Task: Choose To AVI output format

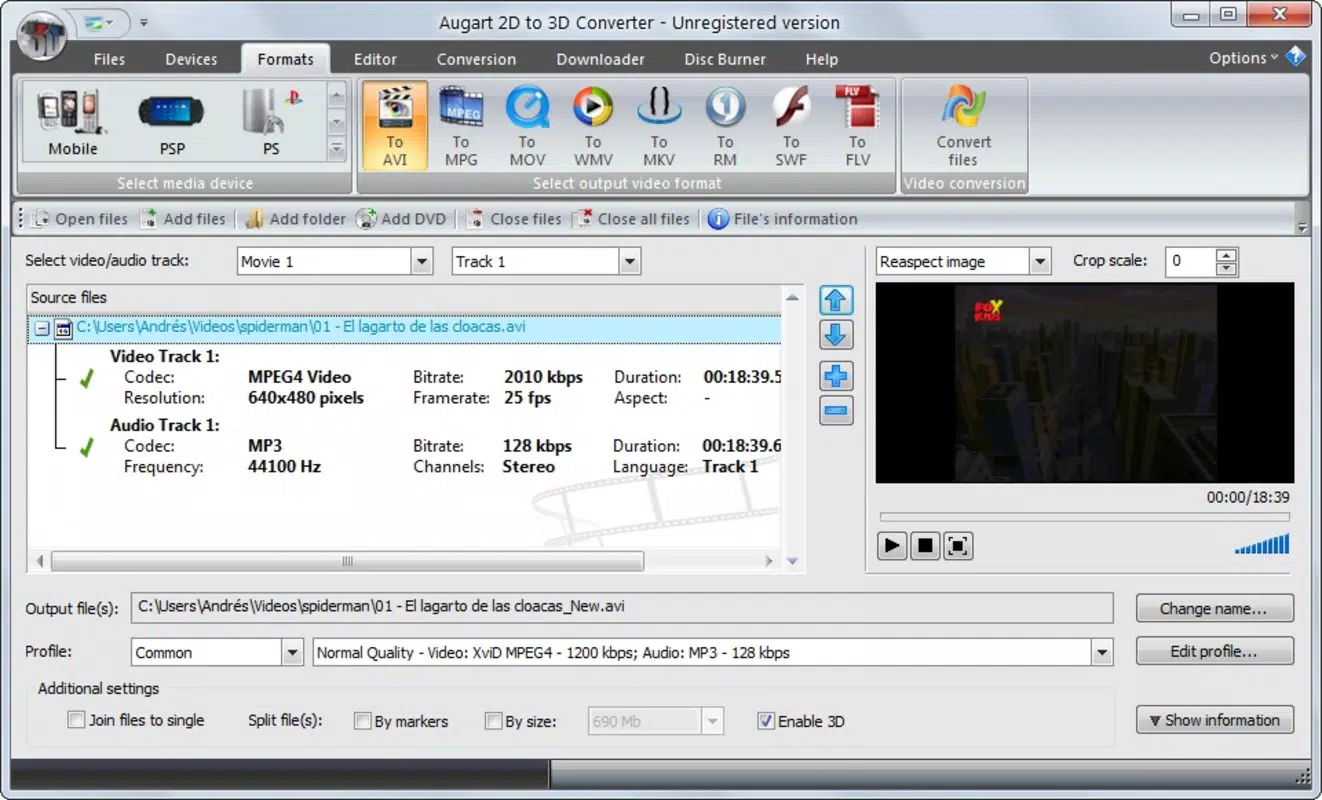Action: click(395, 126)
